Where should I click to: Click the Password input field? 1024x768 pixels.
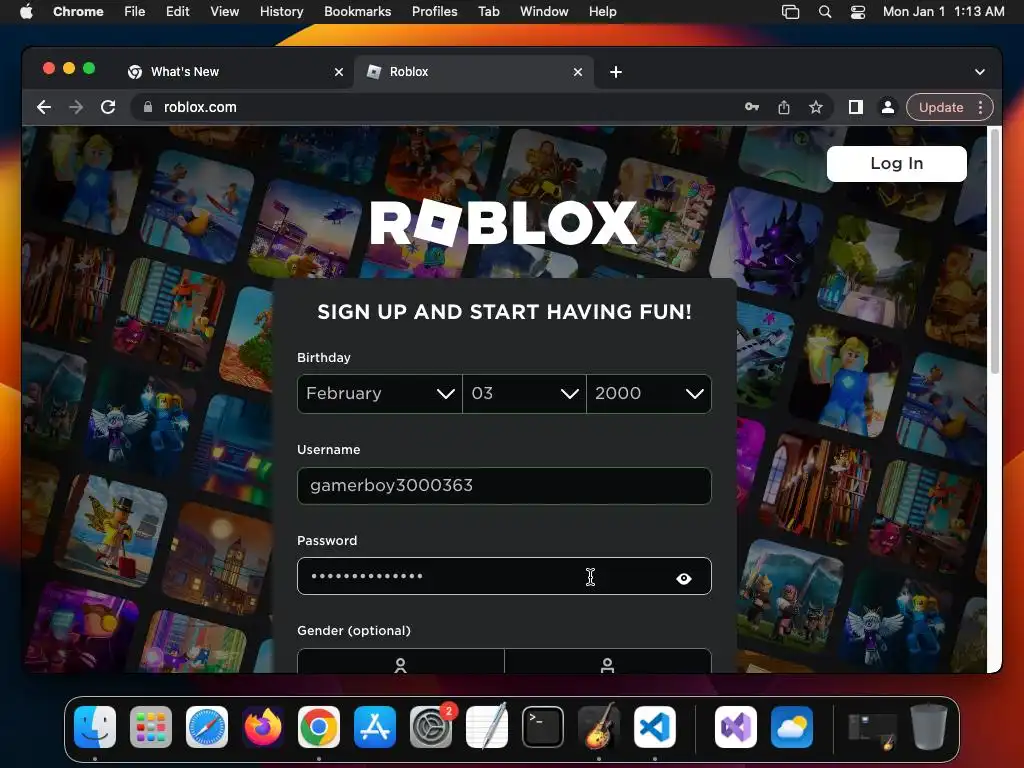pyautogui.click(x=504, y=576)
